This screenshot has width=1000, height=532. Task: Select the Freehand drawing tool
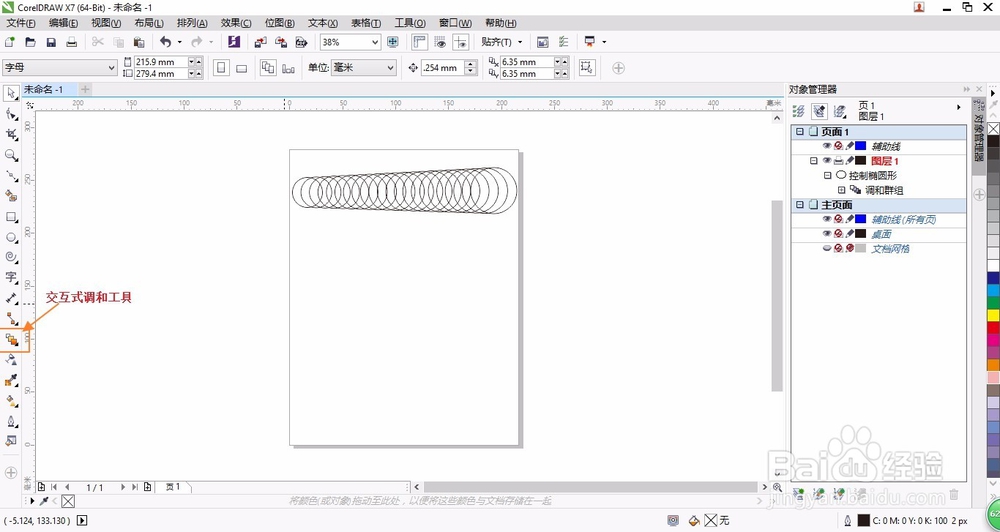click(11, 175)
